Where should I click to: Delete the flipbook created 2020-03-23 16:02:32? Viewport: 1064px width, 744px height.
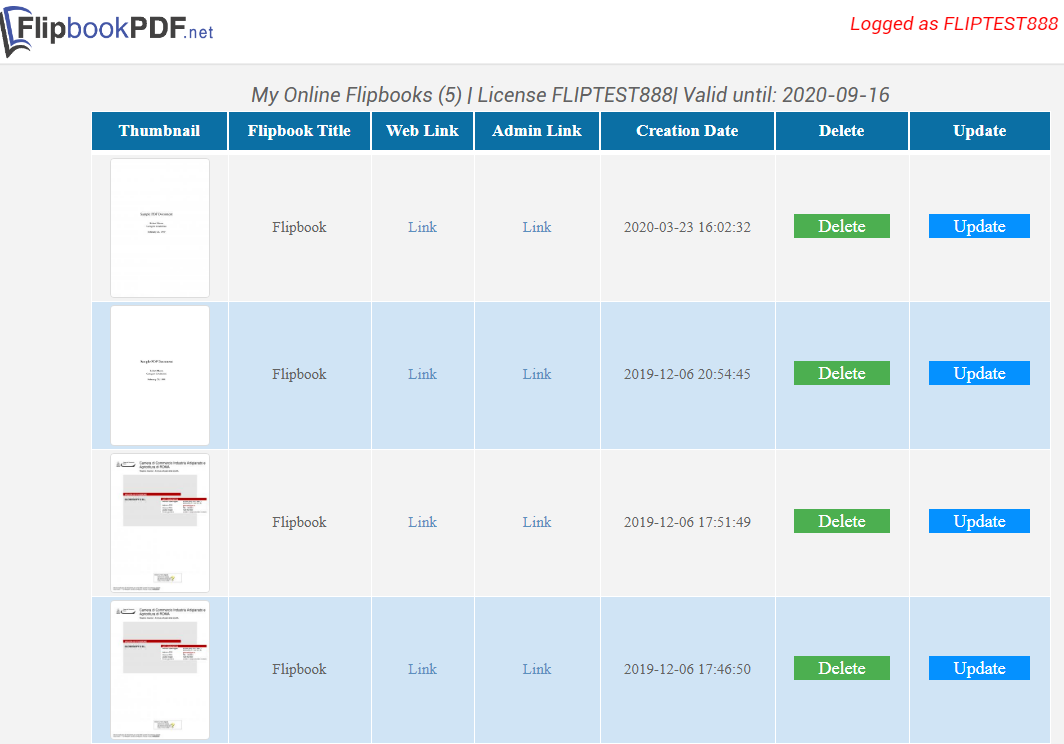841,226
